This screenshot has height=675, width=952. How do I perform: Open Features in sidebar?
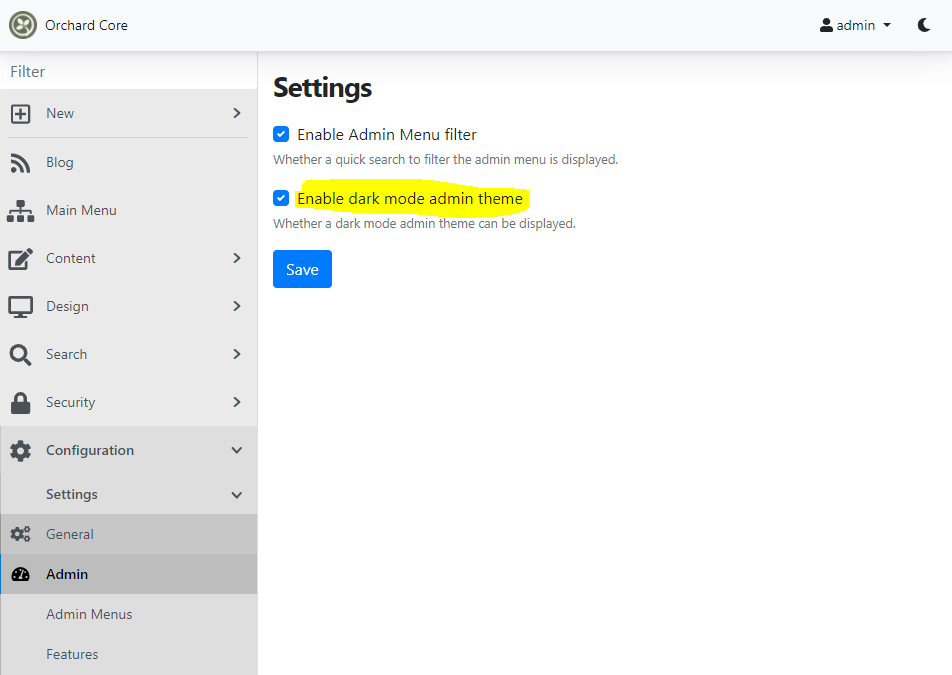(129, 654)
